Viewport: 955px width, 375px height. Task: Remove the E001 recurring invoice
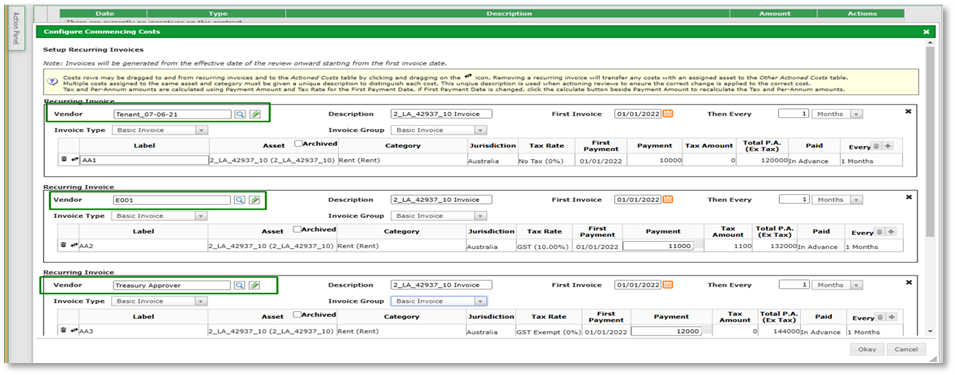pos(909,197)
